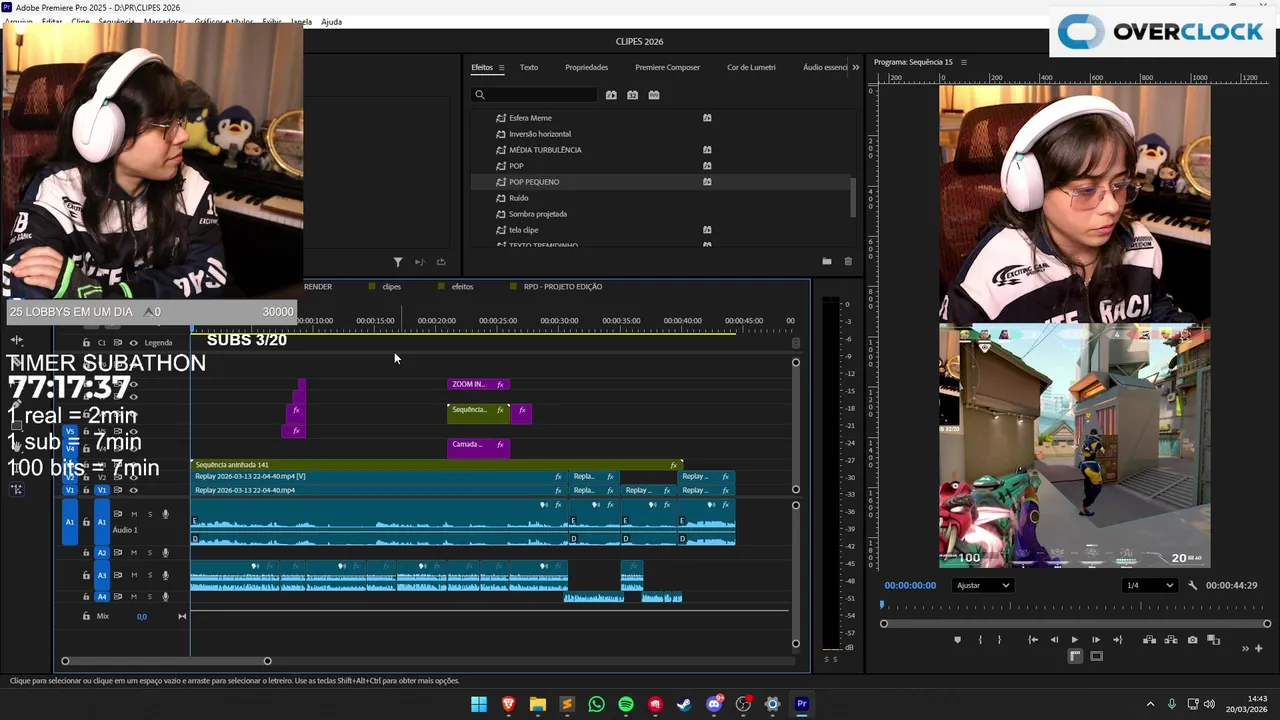Filter by accelerated effects icon

coord(611,95)
